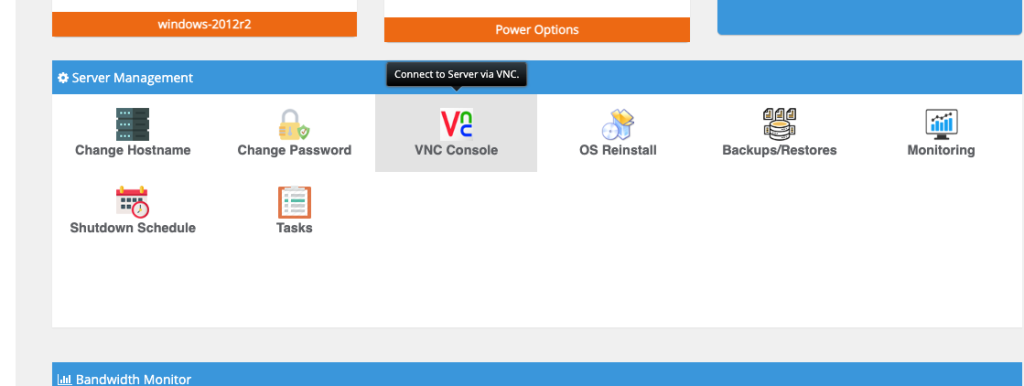Click the Server Management header title
1024x386 pixels.
132,78
